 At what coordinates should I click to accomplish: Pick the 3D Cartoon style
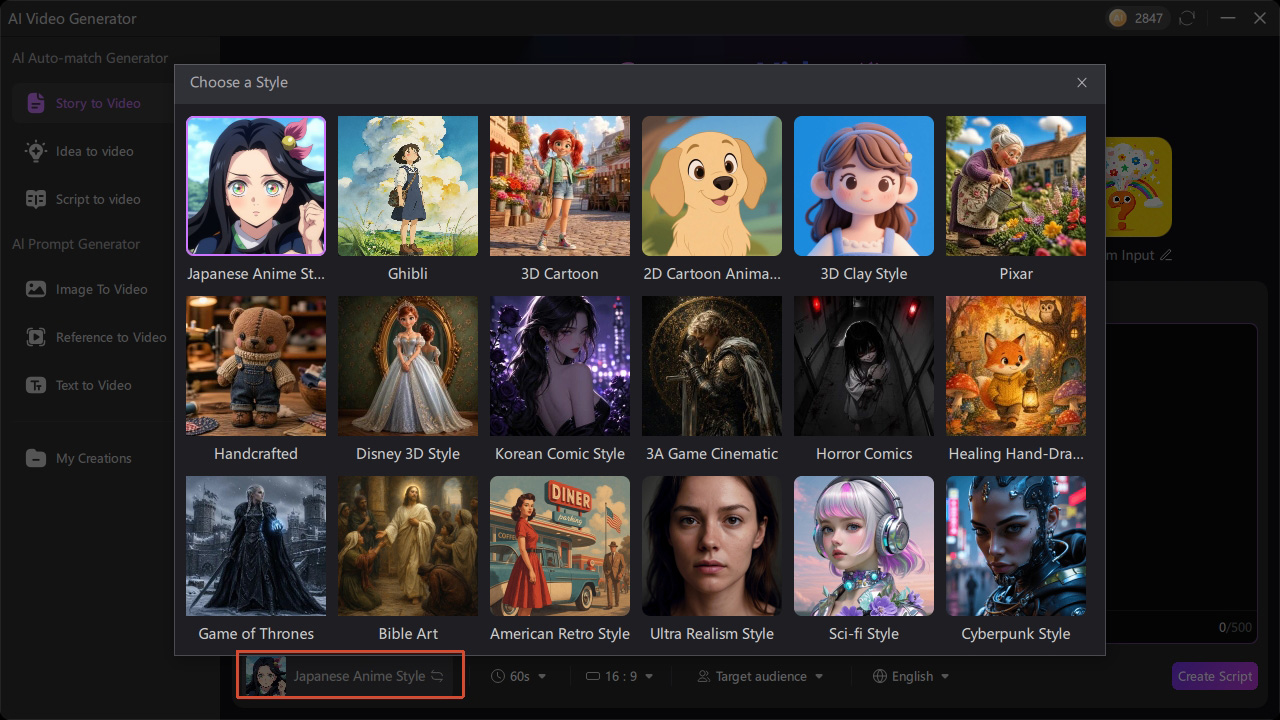pyautogui.click(x=560, y=186)
